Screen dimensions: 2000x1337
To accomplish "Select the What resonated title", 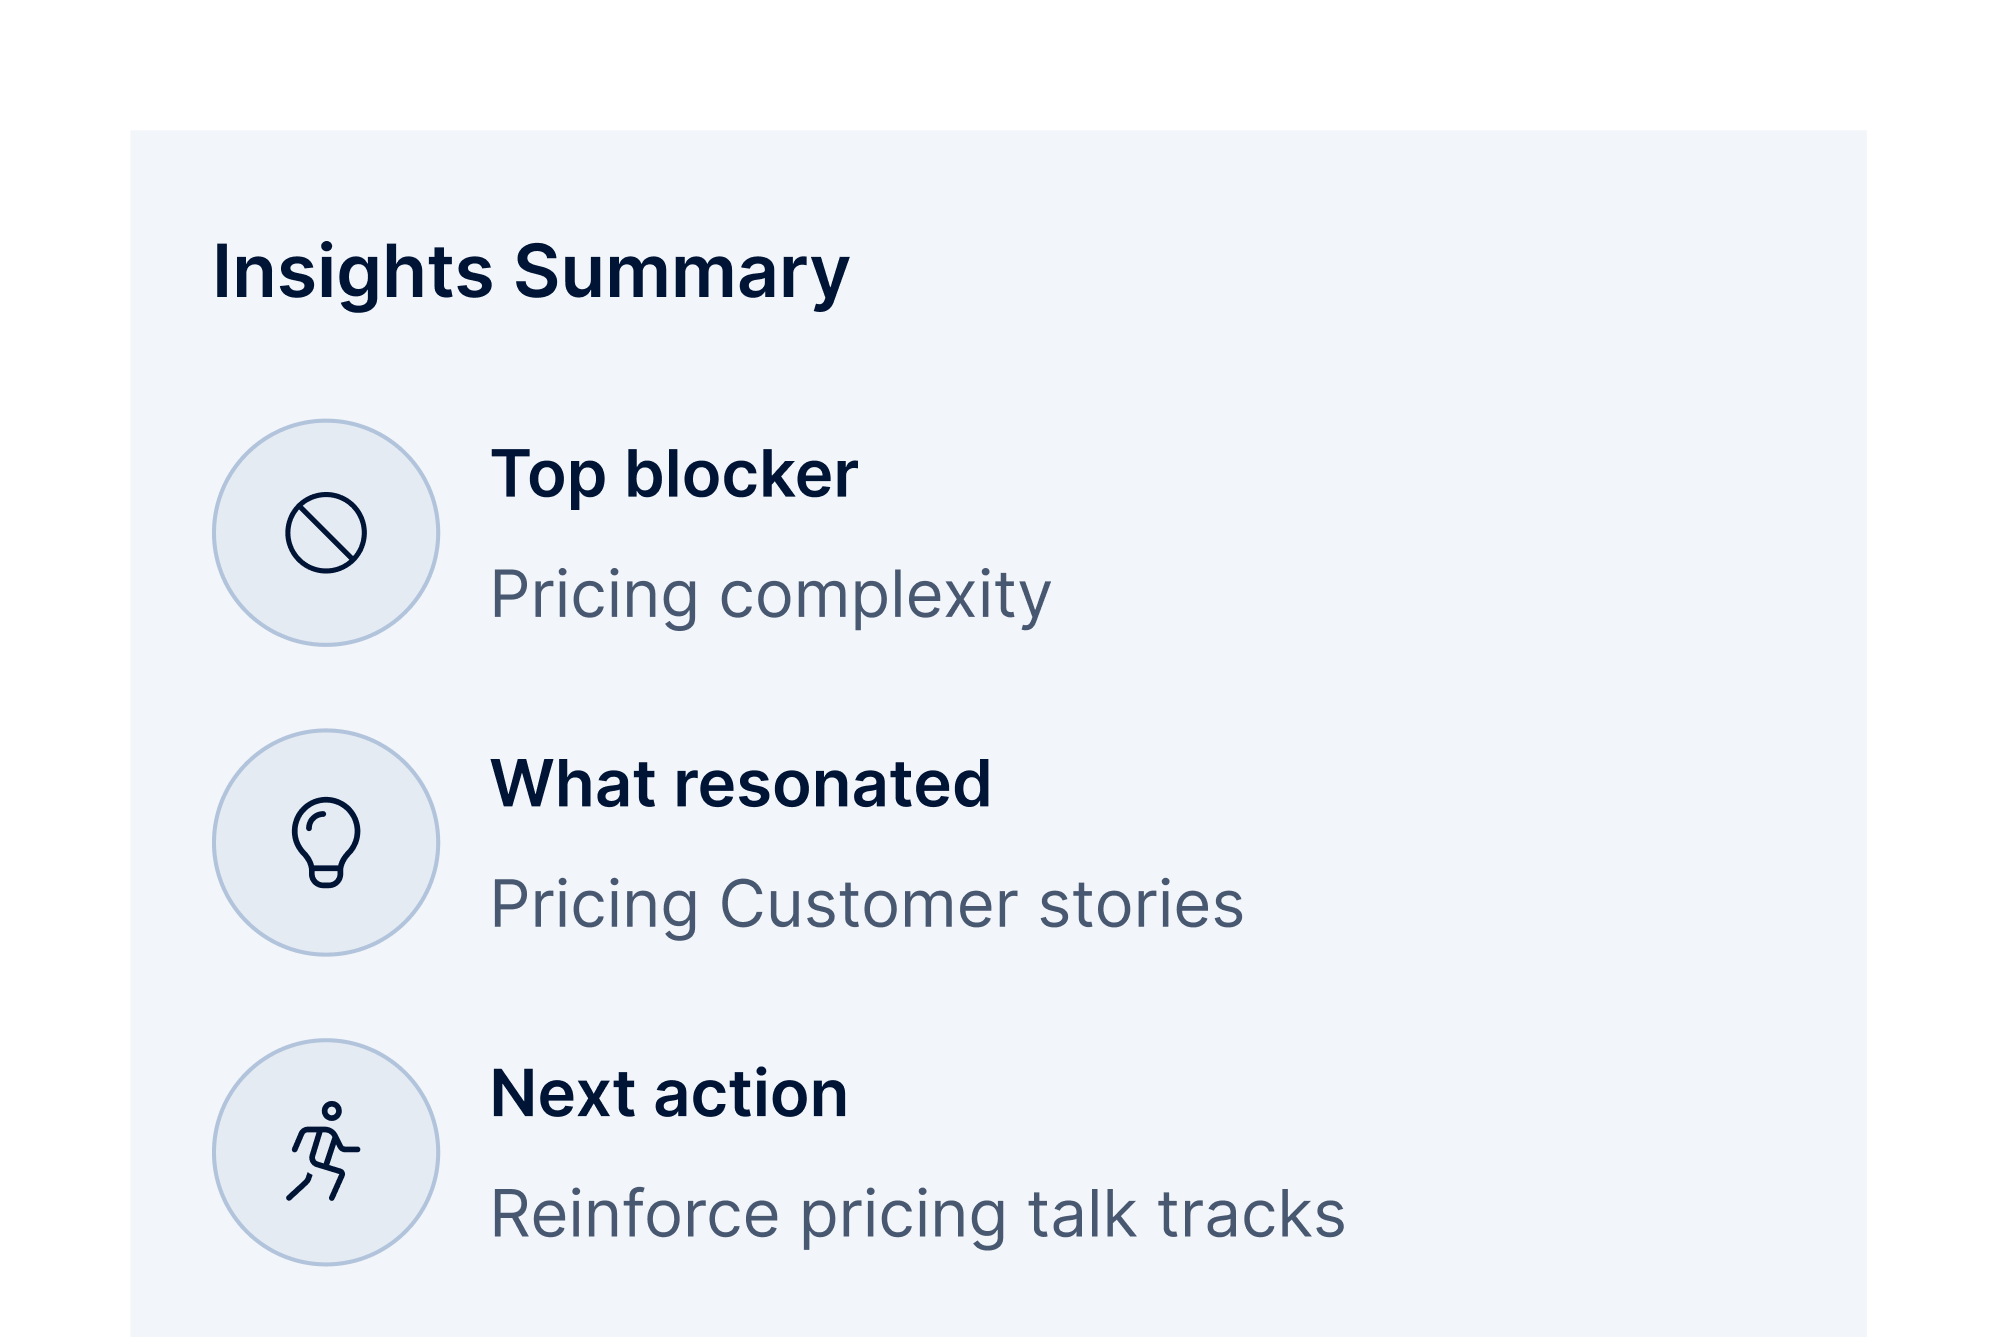I will 740,783.
